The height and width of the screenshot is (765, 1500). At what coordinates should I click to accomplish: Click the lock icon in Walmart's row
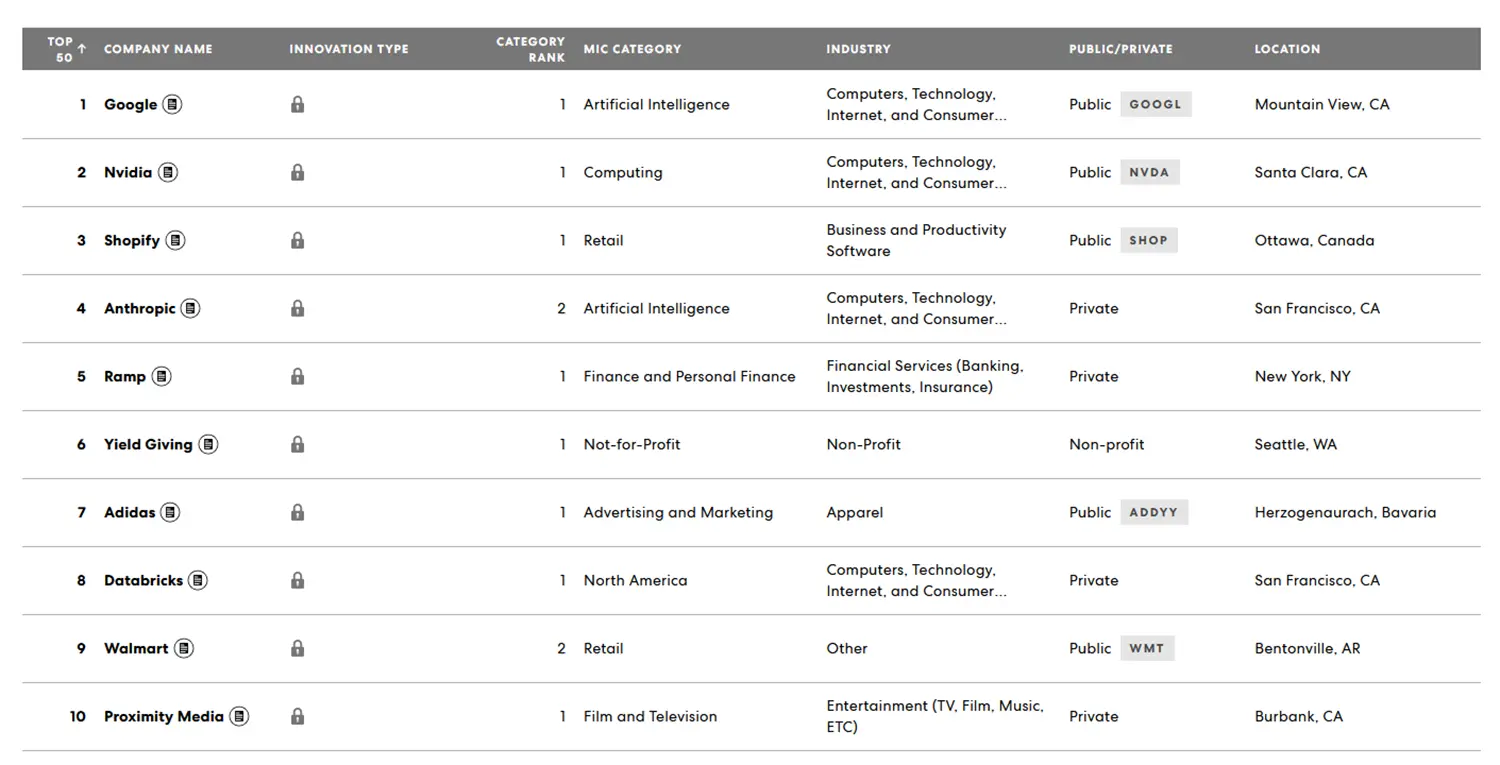coord(297,648)
